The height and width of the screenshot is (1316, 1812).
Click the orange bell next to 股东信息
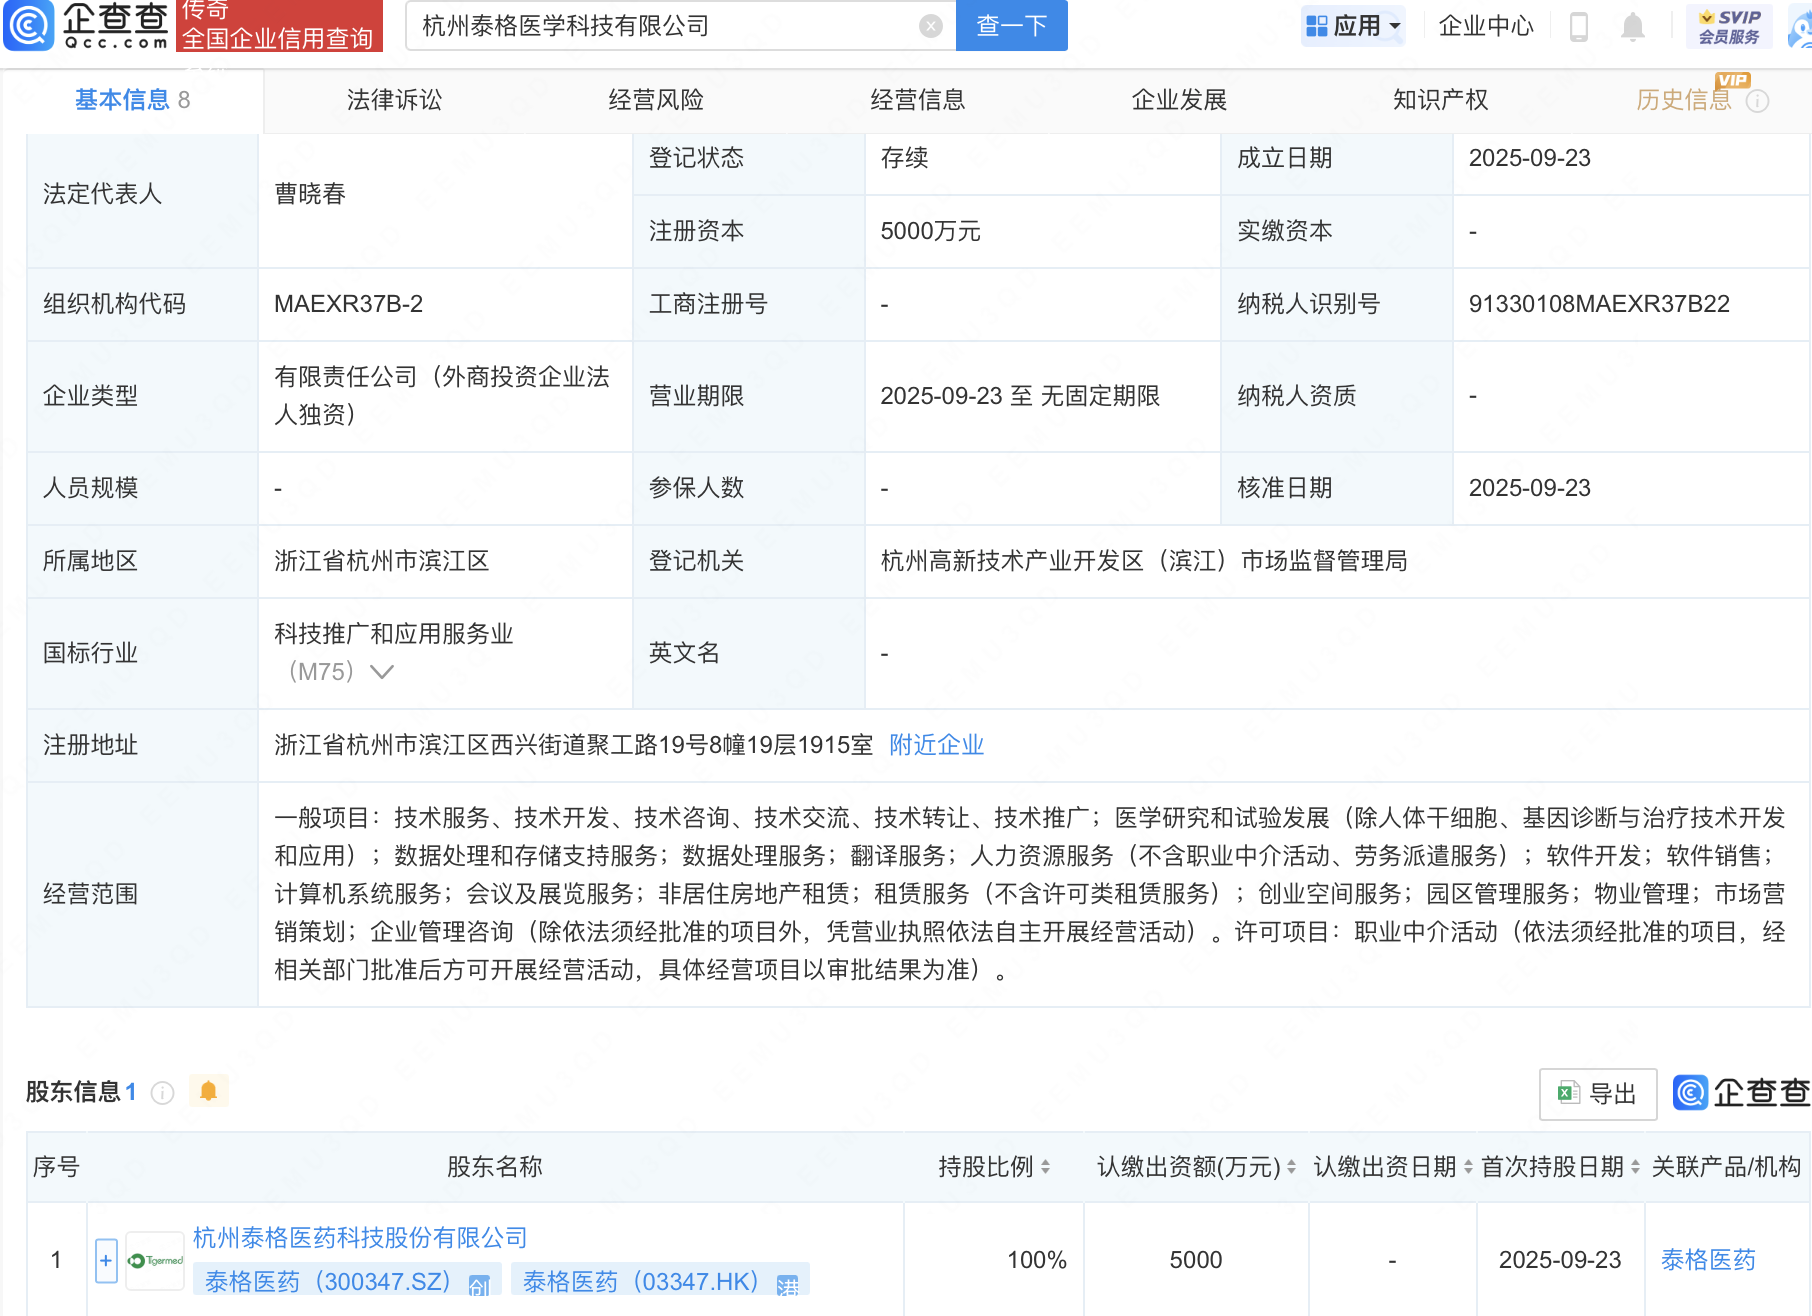pyautogui.click(x=208, y=1091)
